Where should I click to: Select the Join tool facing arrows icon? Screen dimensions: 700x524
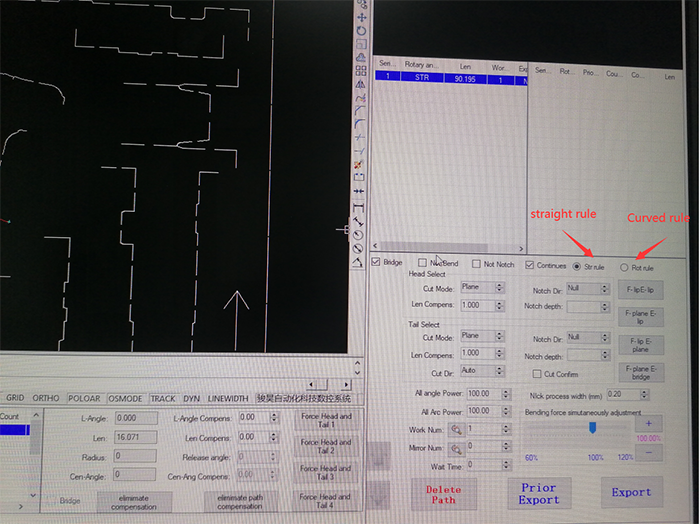[x=359, y=191]
